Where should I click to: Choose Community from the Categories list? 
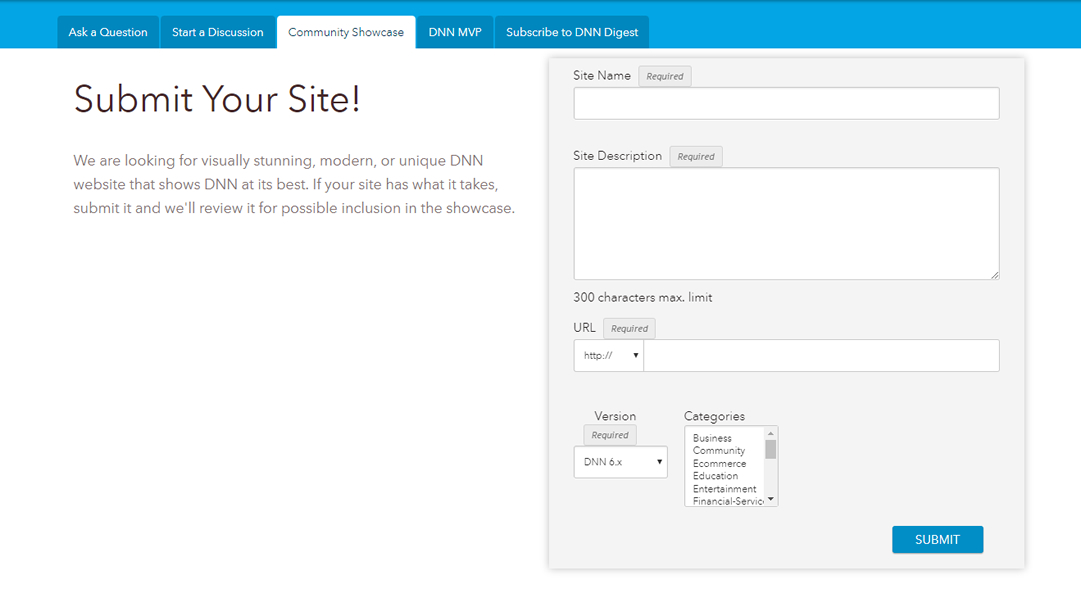coord(718,451)
